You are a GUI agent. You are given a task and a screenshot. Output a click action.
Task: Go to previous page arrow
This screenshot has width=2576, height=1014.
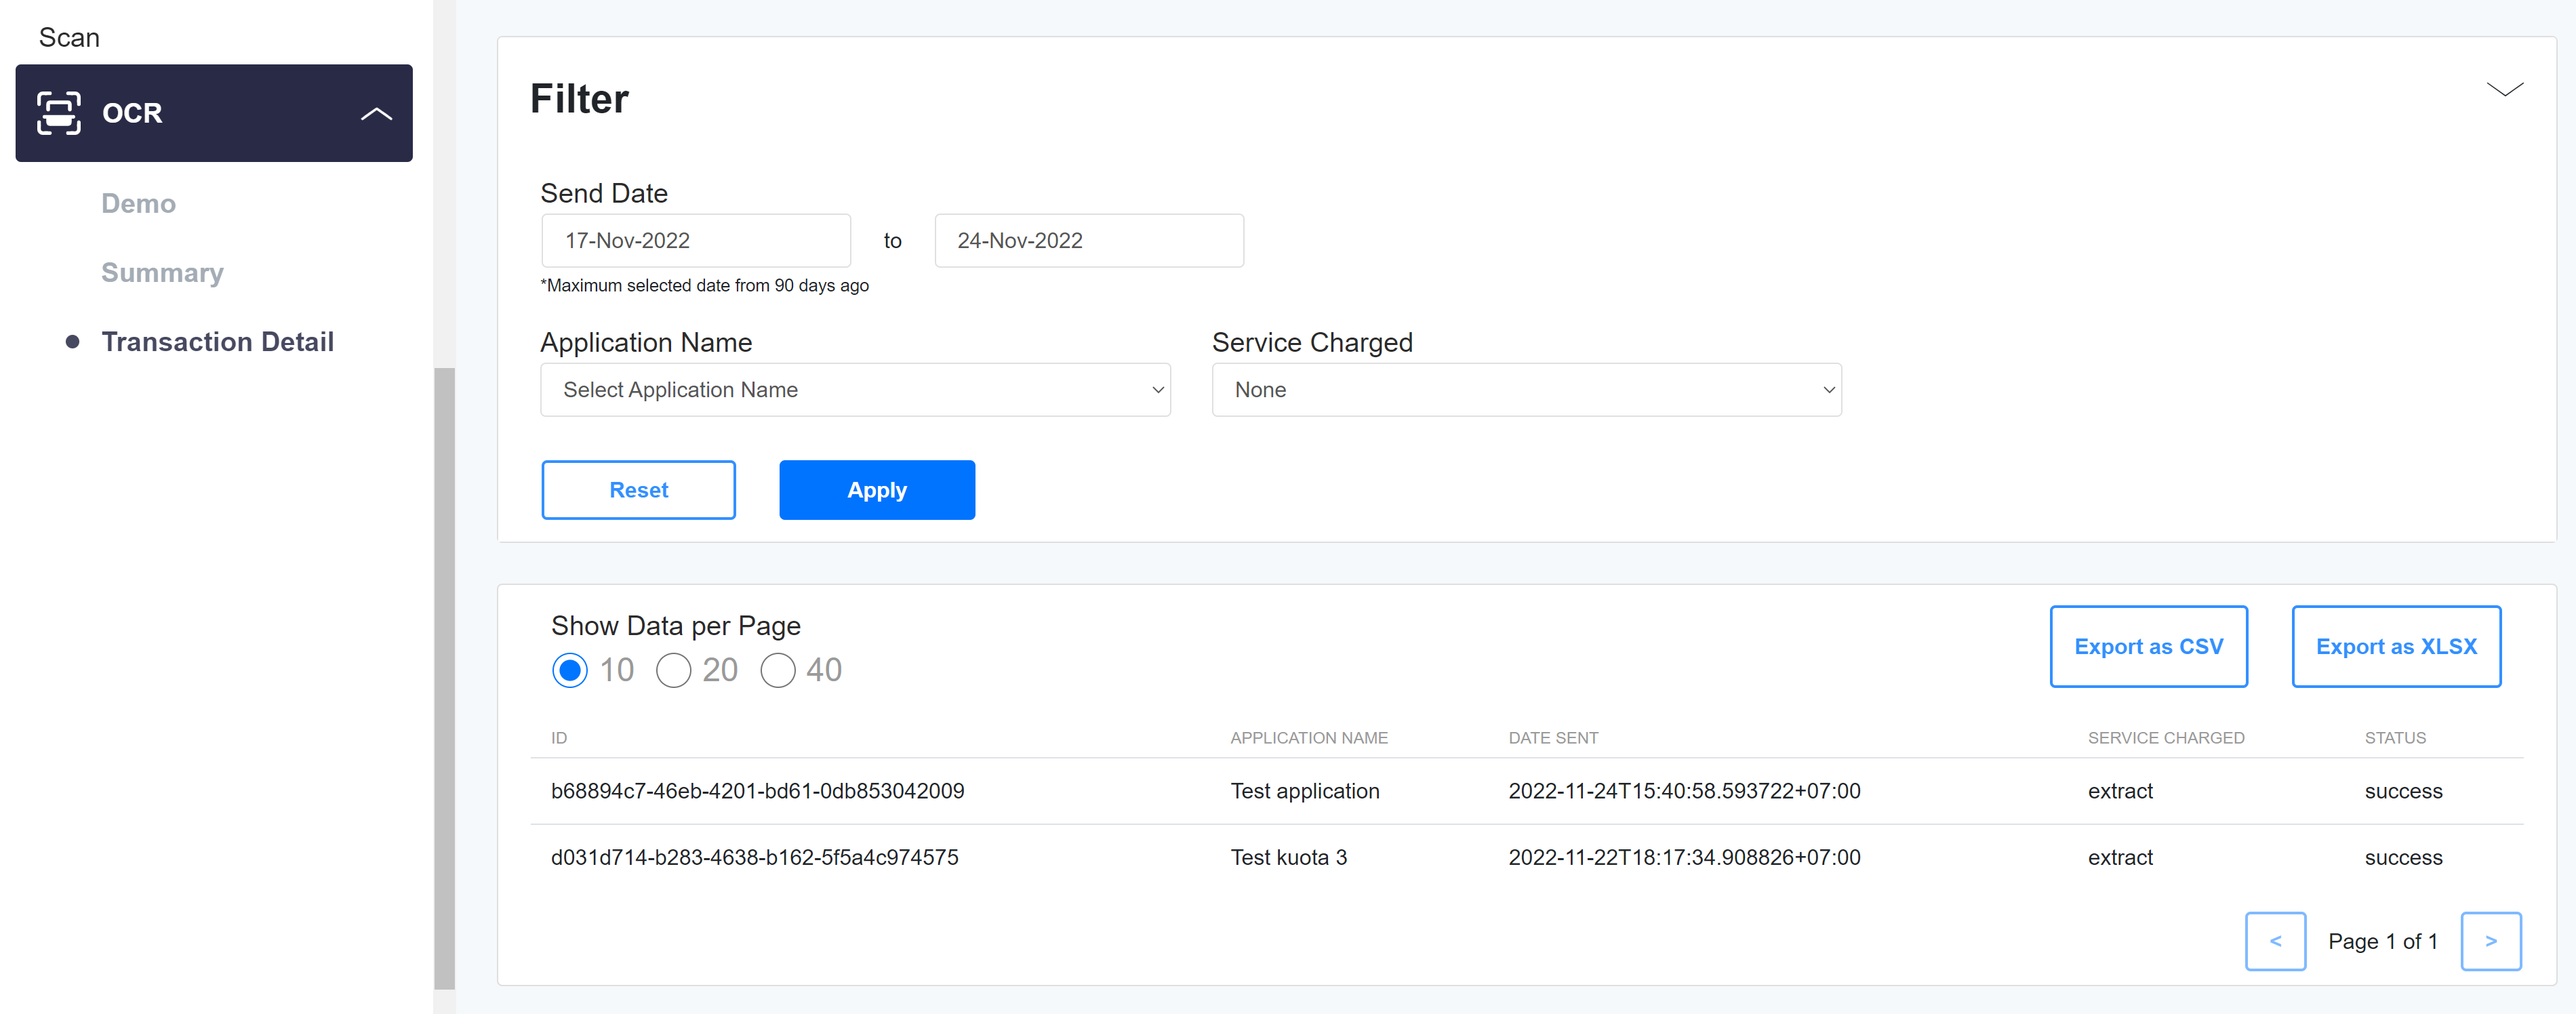(x=2275, y=941)
